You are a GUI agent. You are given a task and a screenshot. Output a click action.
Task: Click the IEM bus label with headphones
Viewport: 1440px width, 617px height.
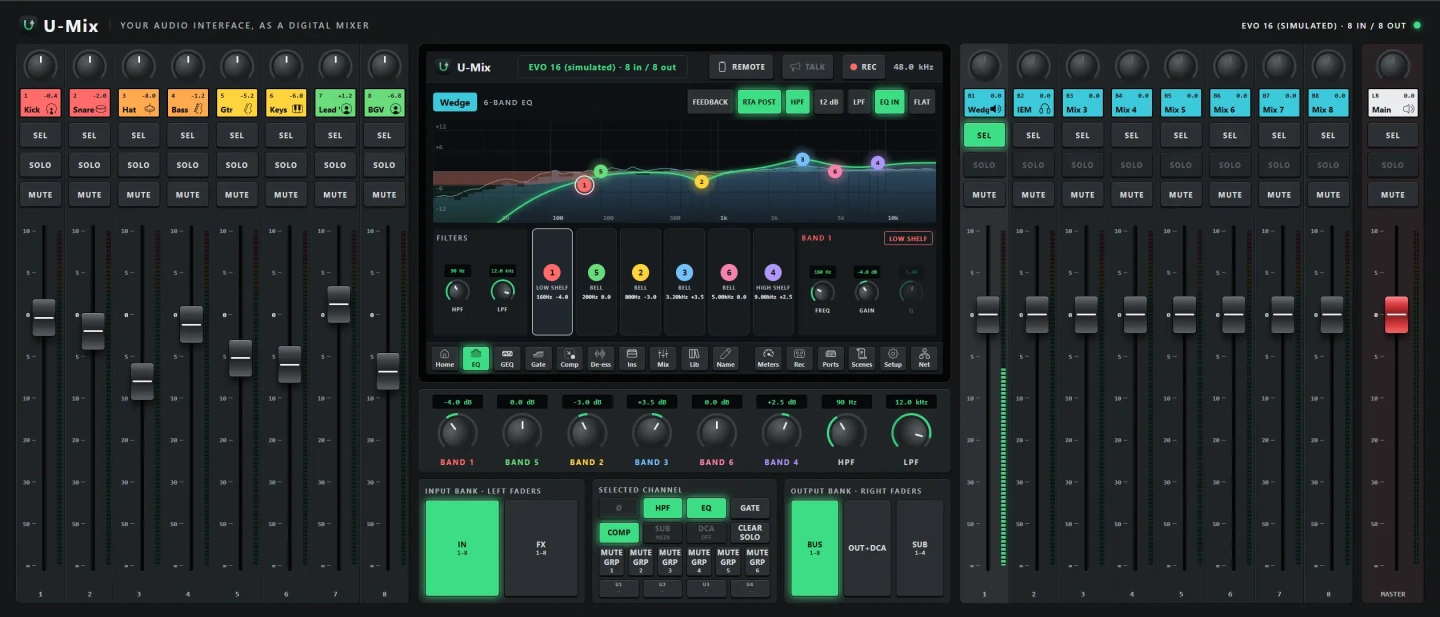(x=1033, y=103)
